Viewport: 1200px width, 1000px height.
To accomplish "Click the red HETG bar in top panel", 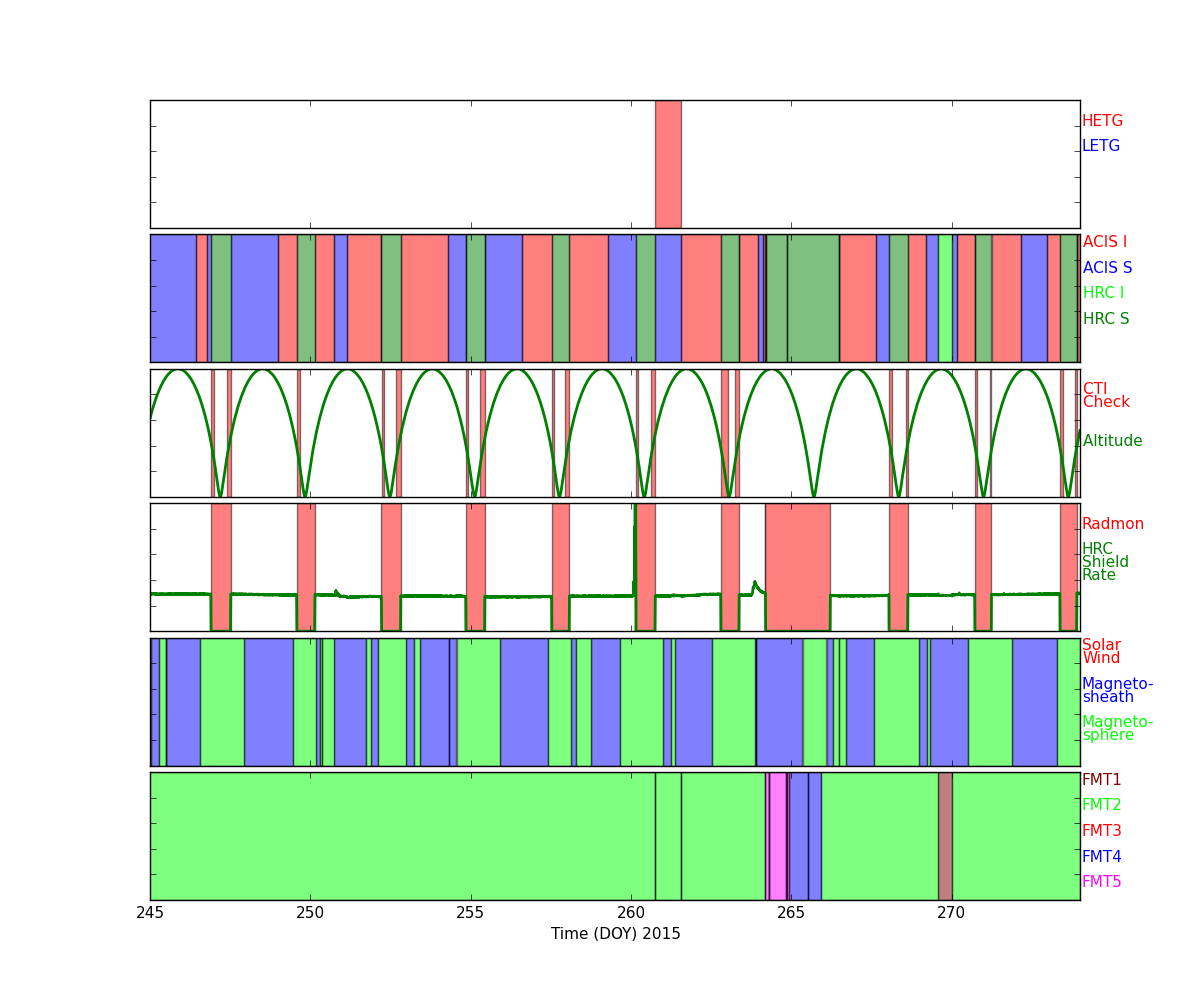I will (668, 164).
